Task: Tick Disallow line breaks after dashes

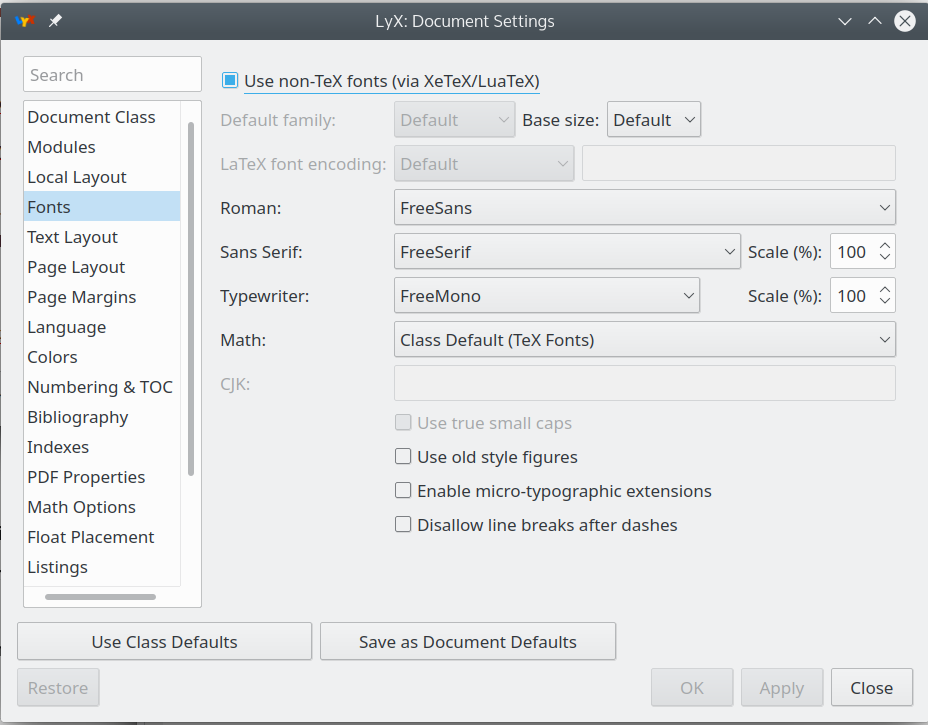Action: pyautogui.click(x=403, y=525)
